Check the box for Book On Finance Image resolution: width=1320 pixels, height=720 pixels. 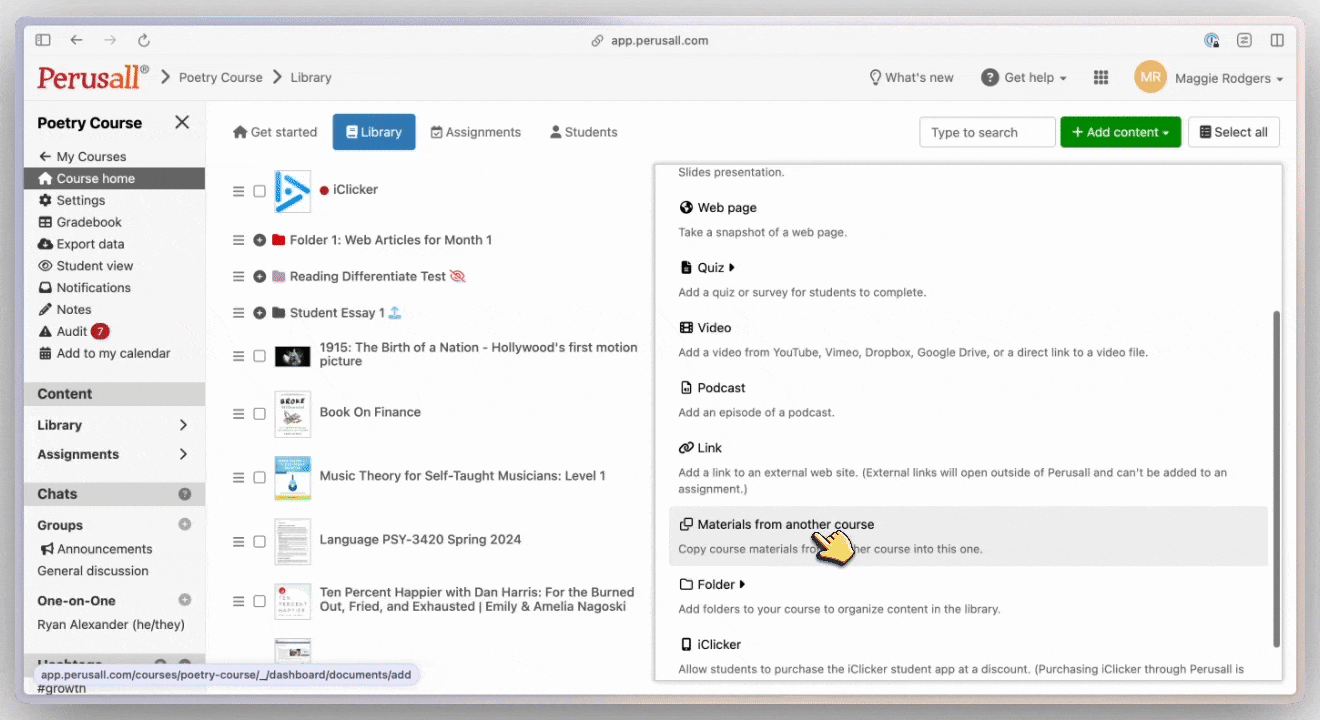[260, 413]
